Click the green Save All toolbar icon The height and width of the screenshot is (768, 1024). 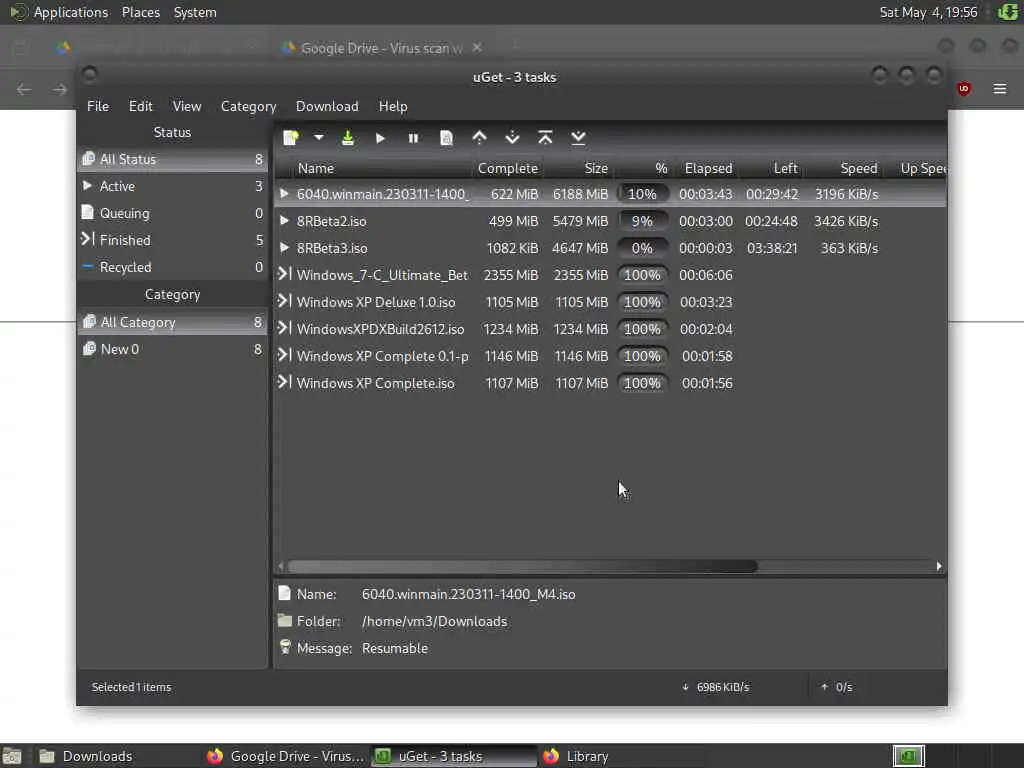(x=347, y=138)
